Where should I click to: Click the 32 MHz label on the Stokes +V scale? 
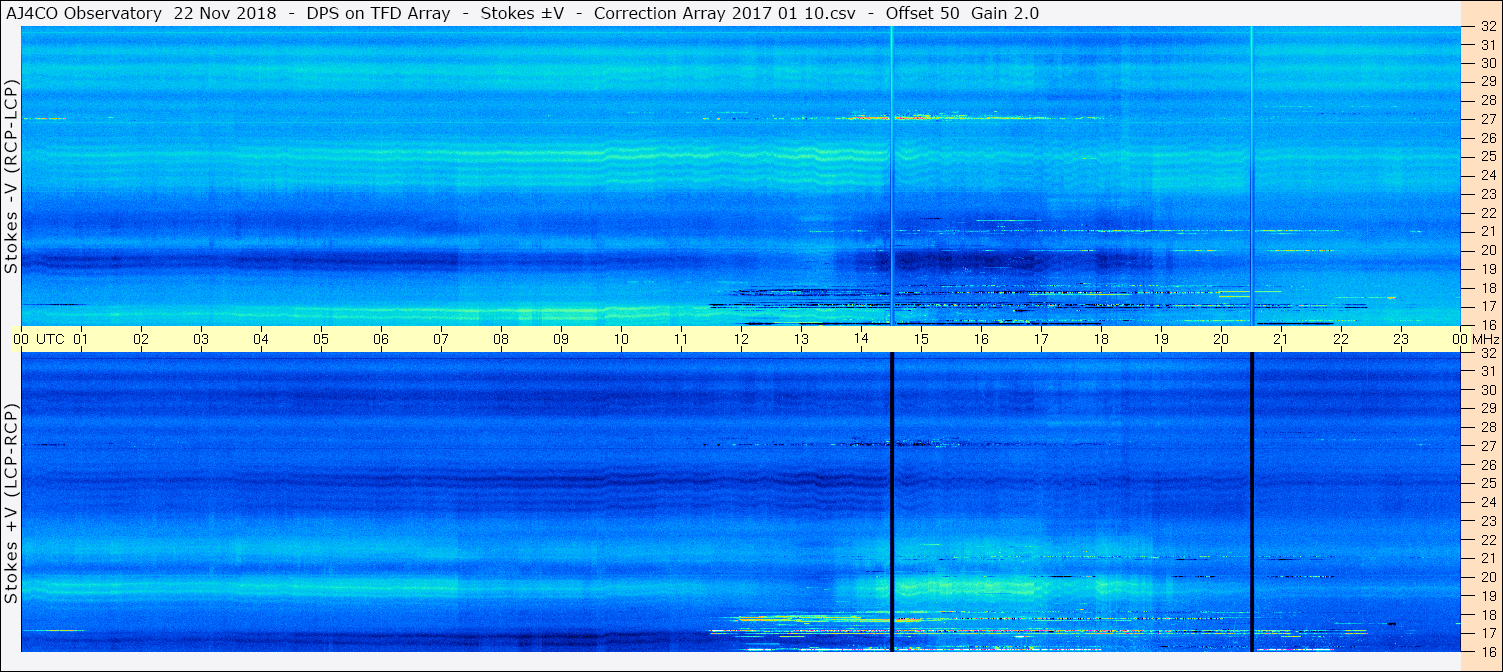point(1487,353)
